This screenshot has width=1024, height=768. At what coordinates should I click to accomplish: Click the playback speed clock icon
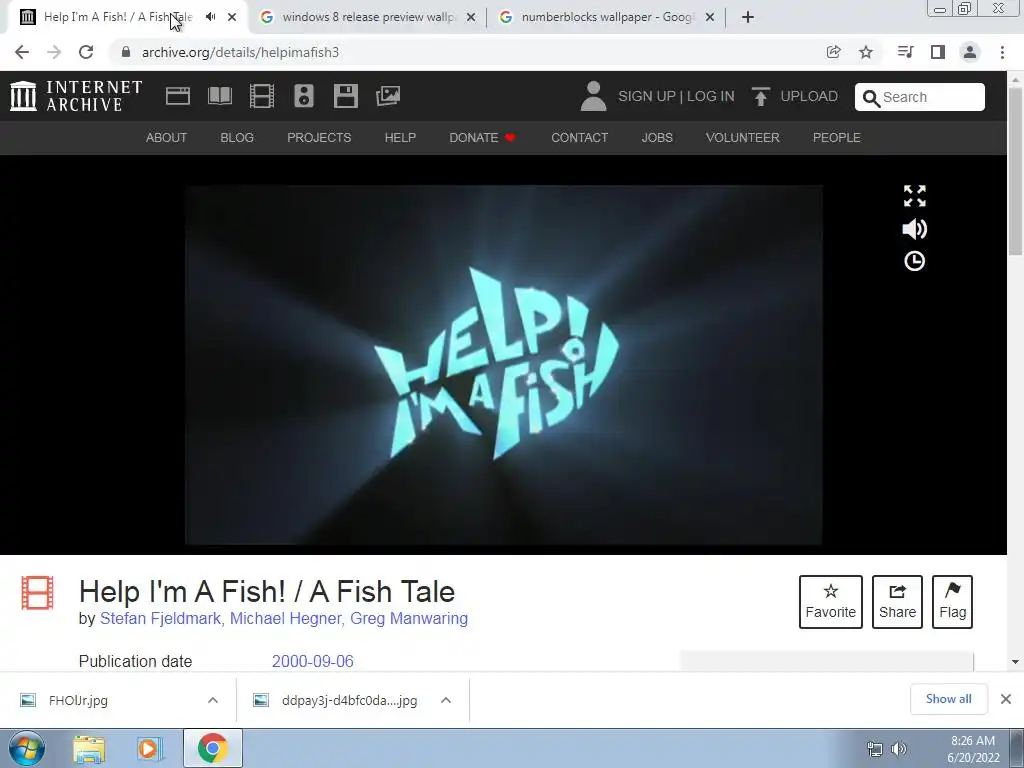coord(914,261)
